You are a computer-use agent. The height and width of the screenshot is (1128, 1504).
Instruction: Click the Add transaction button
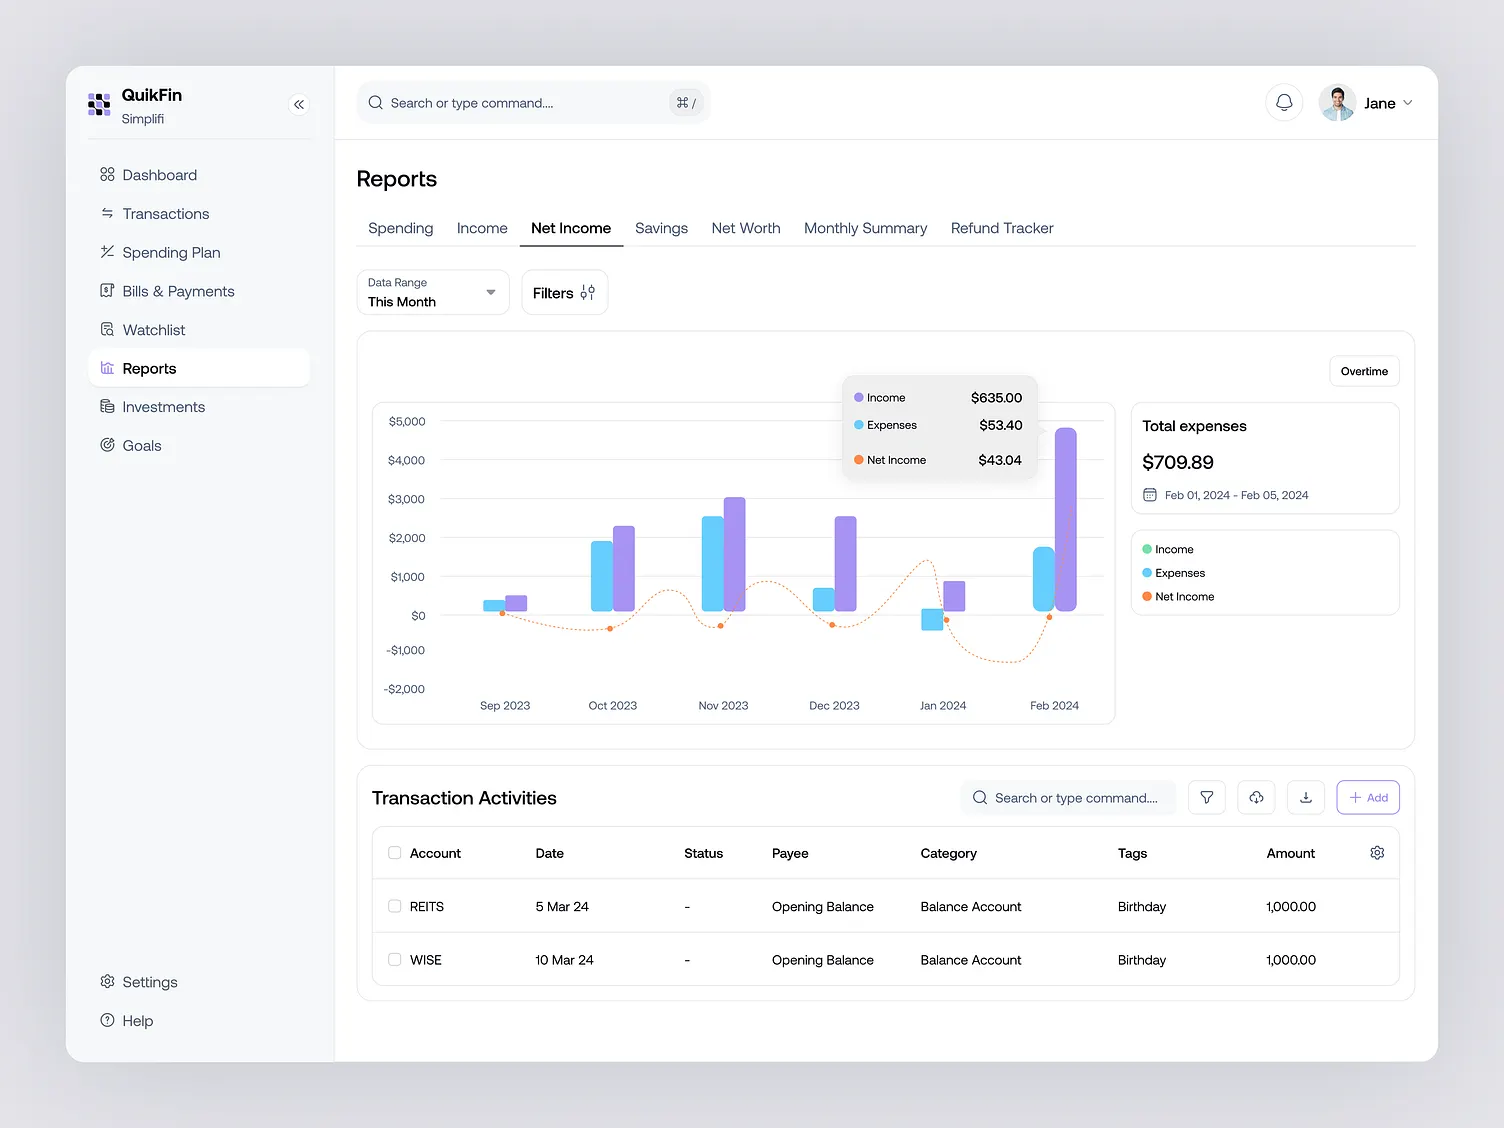tap(1367, 798)
